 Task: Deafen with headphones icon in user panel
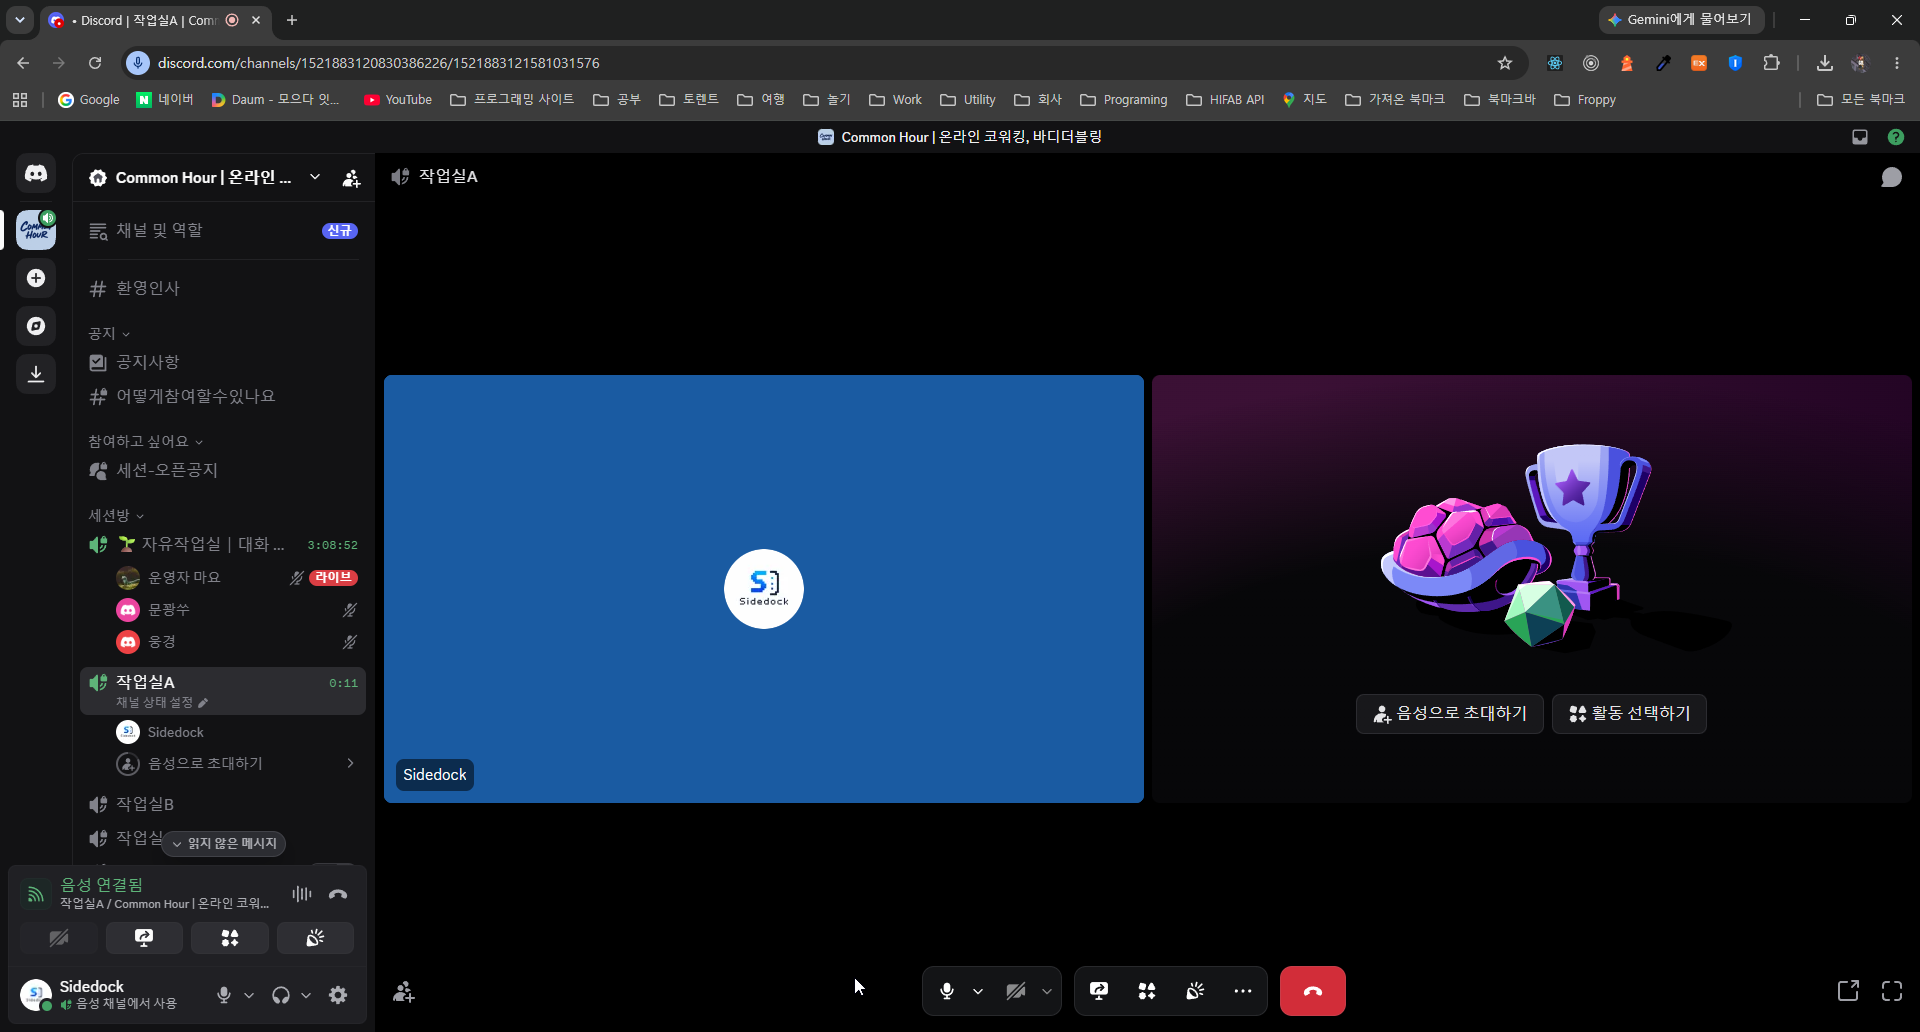coord(281,995)
